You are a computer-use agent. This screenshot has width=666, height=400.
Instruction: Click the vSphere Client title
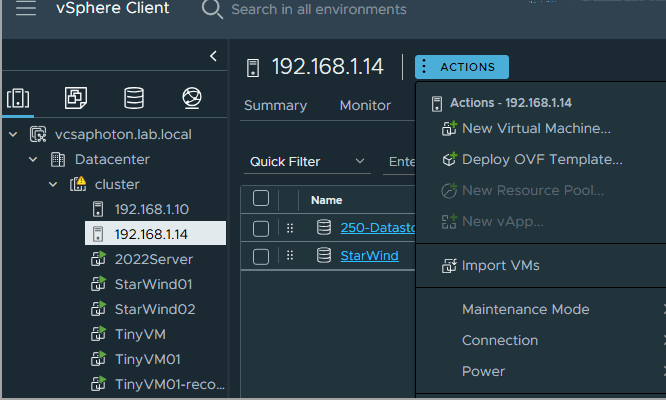pyautogui.click(x=113, y=8)
